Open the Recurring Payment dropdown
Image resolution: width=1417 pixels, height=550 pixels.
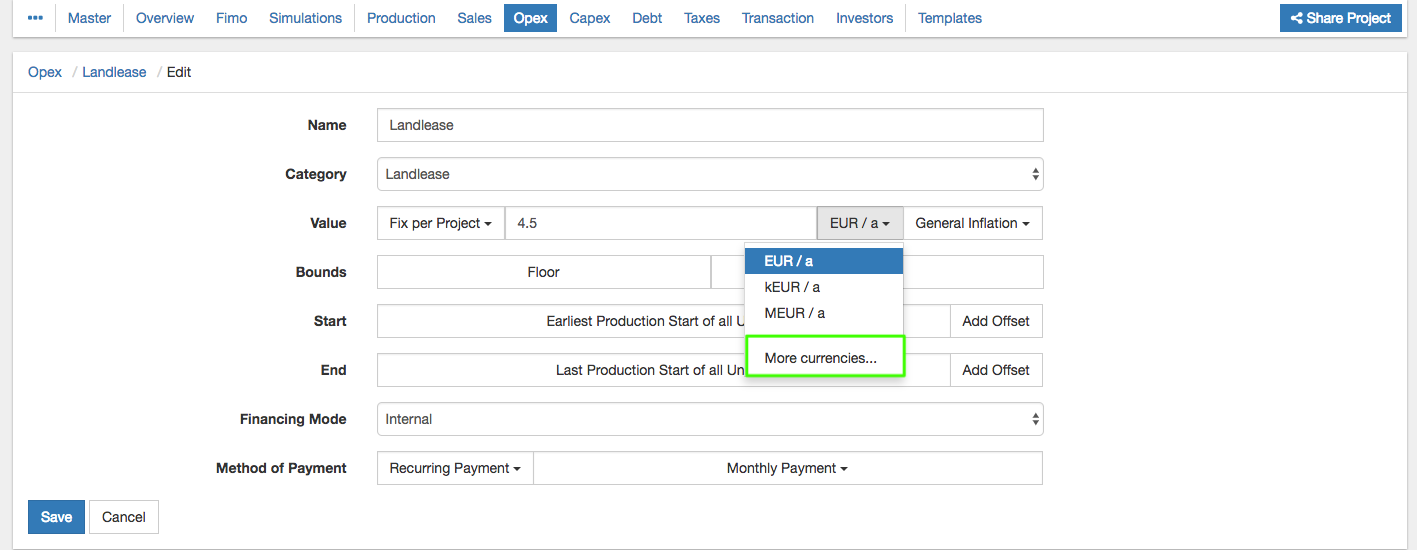pos(455,468)
